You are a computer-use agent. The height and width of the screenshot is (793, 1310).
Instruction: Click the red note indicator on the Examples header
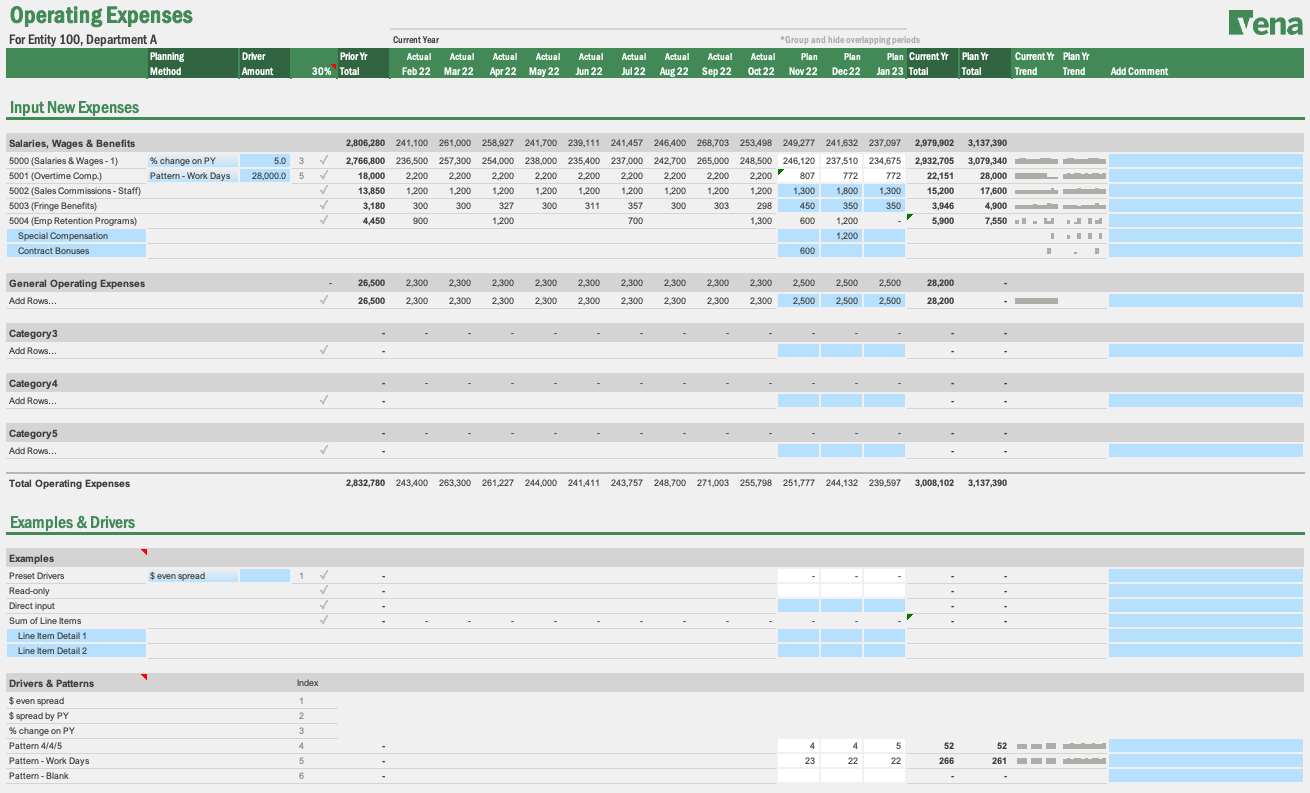143,551
